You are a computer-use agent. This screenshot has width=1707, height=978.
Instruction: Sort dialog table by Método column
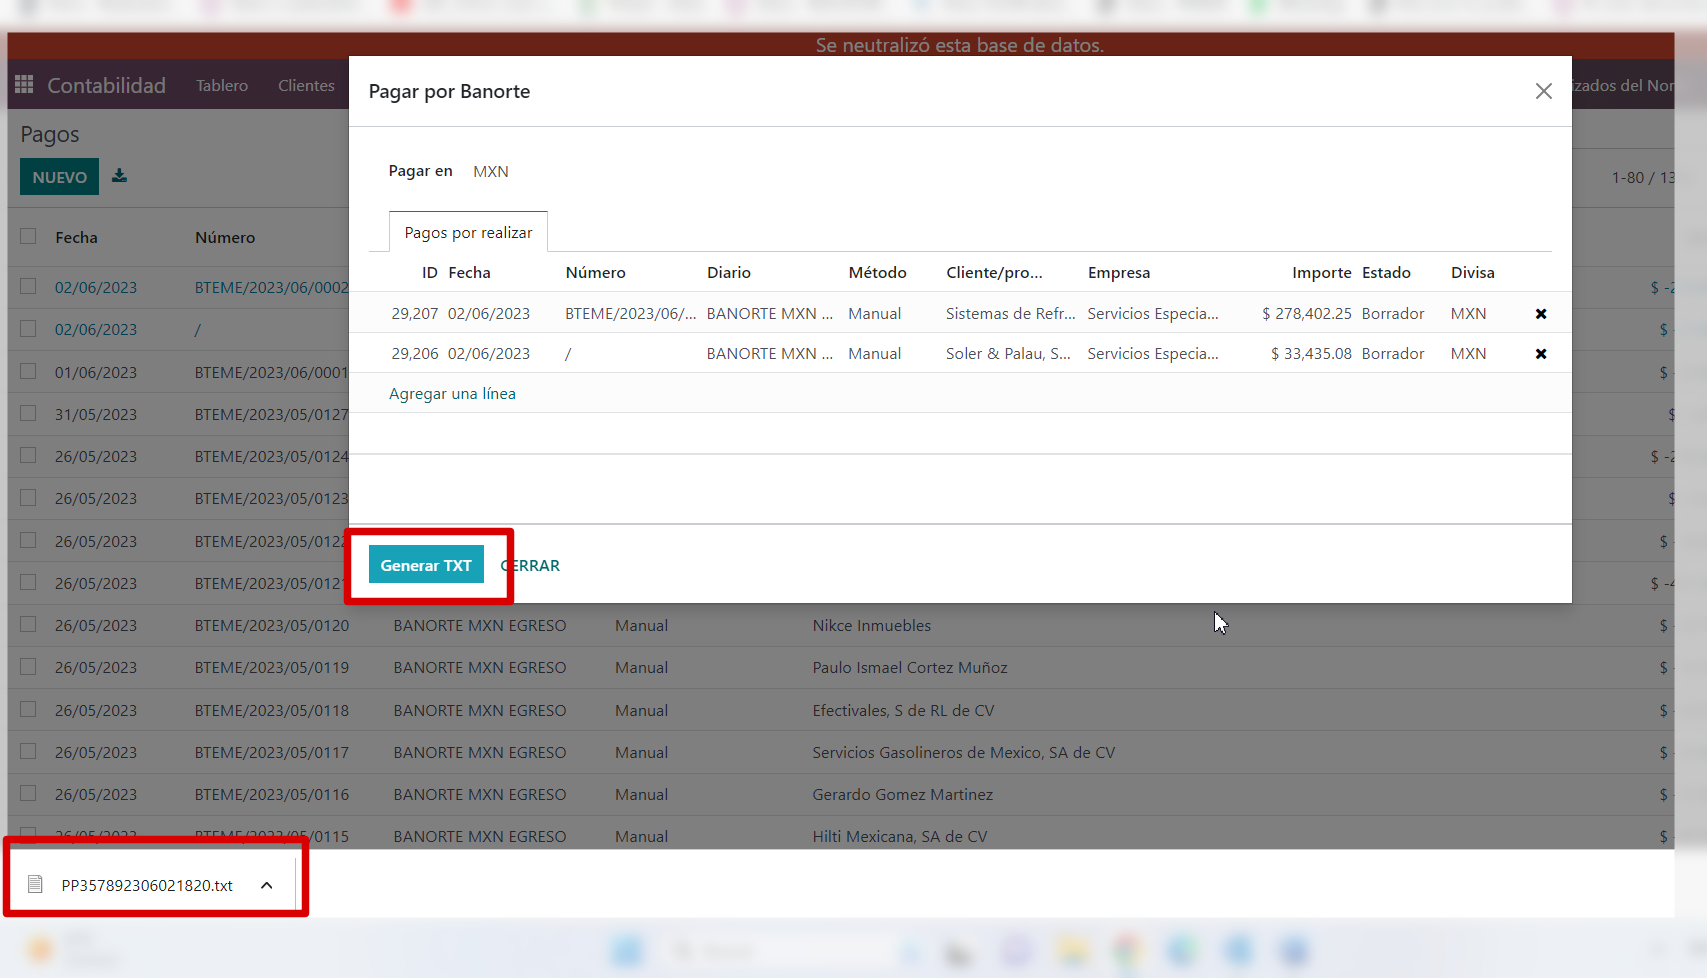(877, 273)
